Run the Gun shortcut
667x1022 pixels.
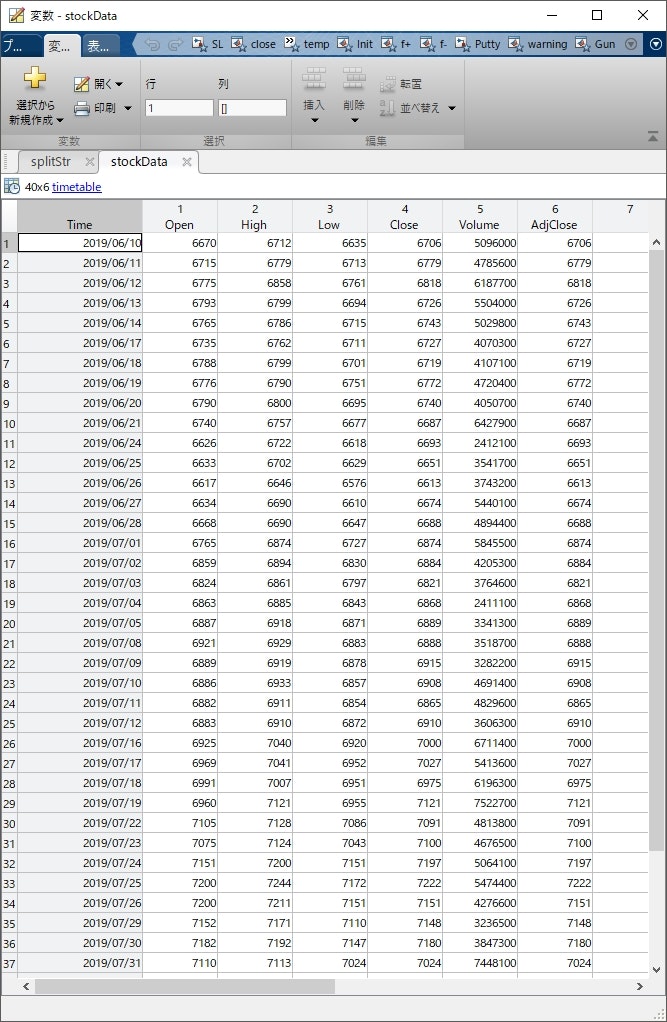click(595, 44)
